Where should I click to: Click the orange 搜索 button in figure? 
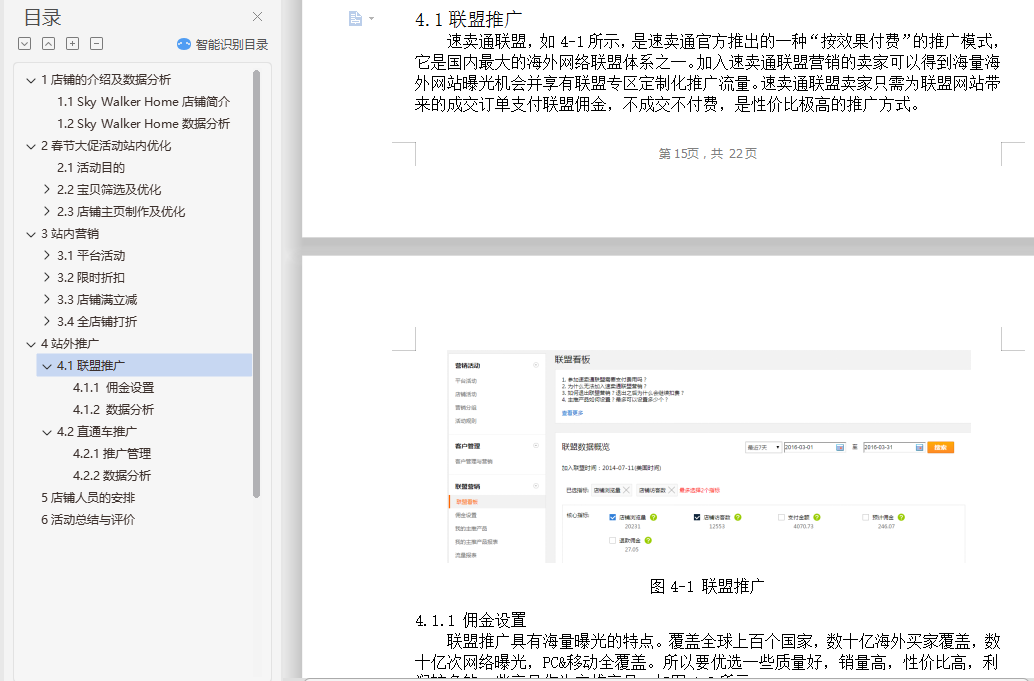(x=940, y=448)
